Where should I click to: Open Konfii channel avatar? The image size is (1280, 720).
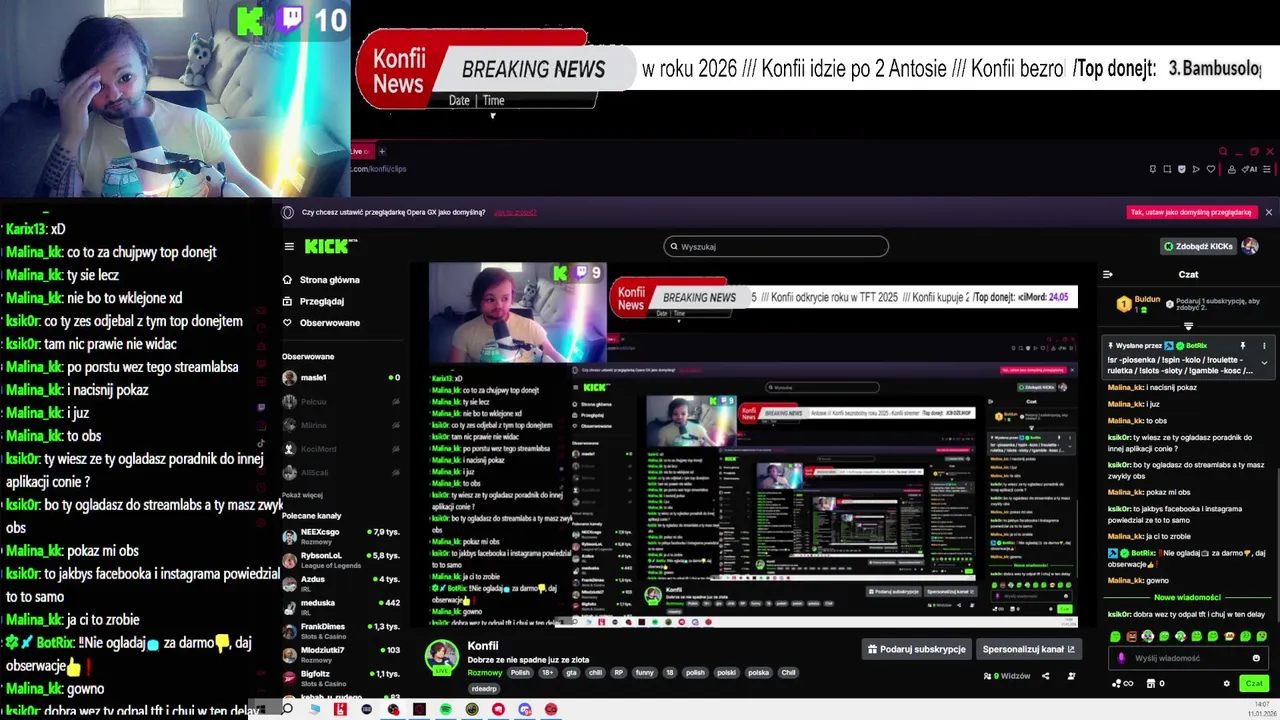pyautogui.click(x=442, y=657)
